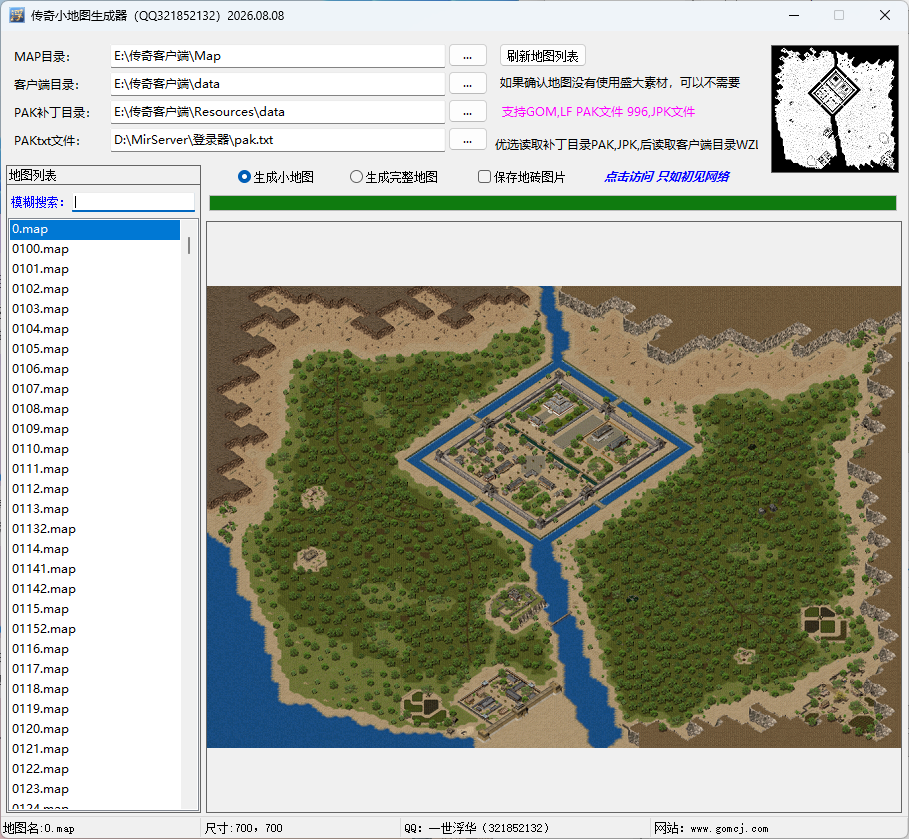Select 0121.map in the map list
This screenshot has height=839, width=909.
pyautogui.click(x=95, y=749)
